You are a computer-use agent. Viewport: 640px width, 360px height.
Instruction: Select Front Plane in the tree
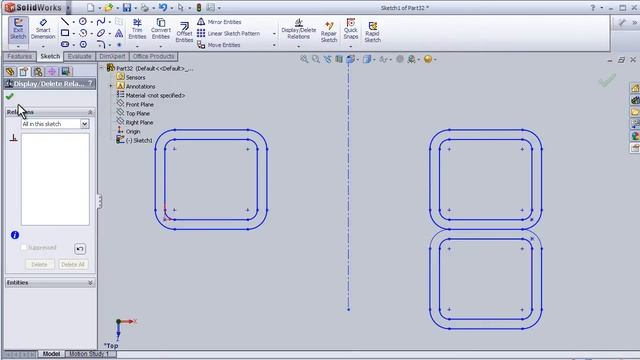point(139,104)
